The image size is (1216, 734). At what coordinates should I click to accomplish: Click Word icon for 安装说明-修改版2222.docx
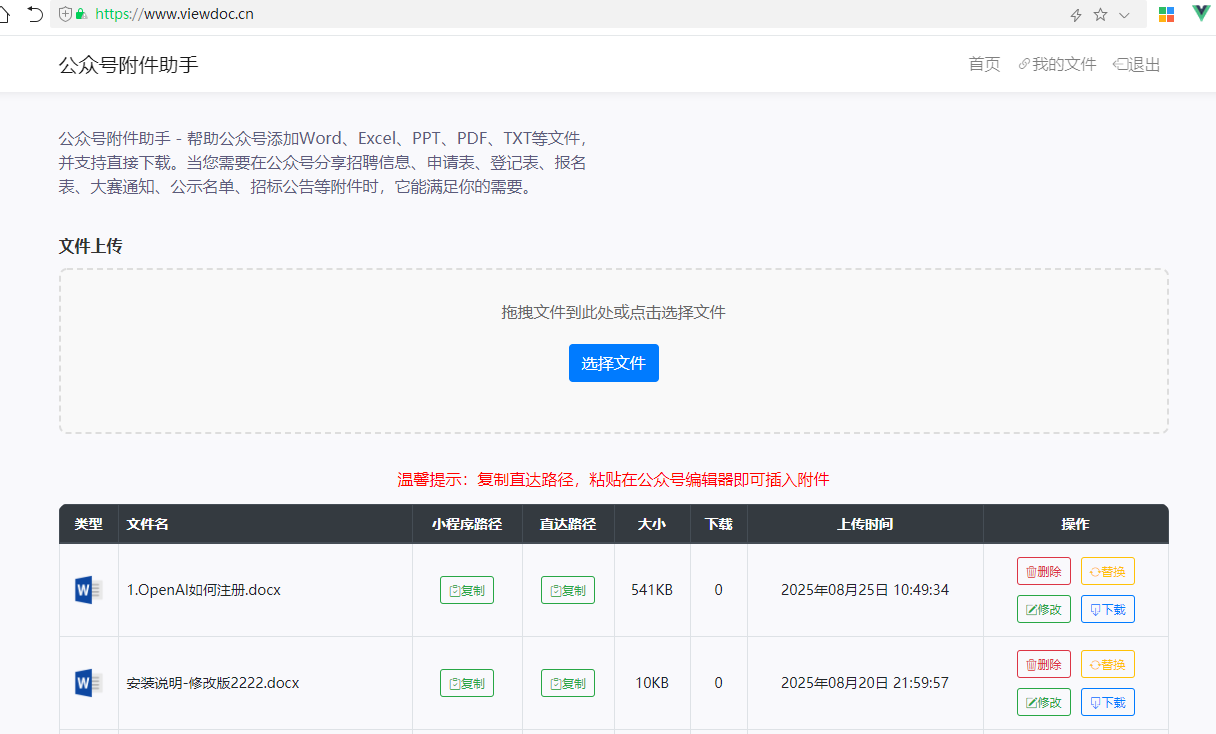89,683
